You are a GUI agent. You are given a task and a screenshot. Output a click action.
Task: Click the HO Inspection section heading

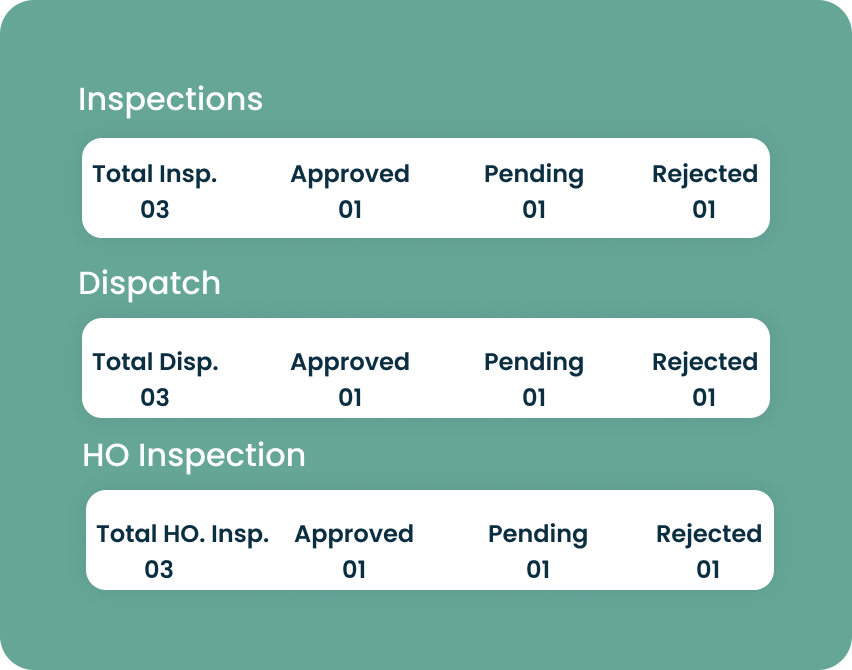193,456
